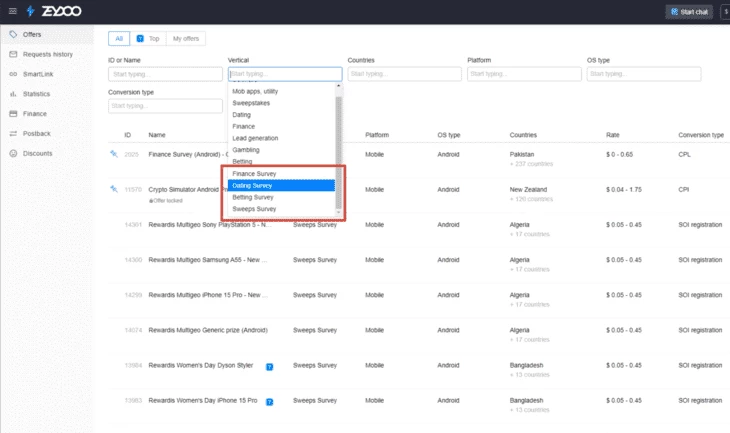The image size is (730, 433).
Task: Switch to the All offers tab
Action: coord(119,39)
